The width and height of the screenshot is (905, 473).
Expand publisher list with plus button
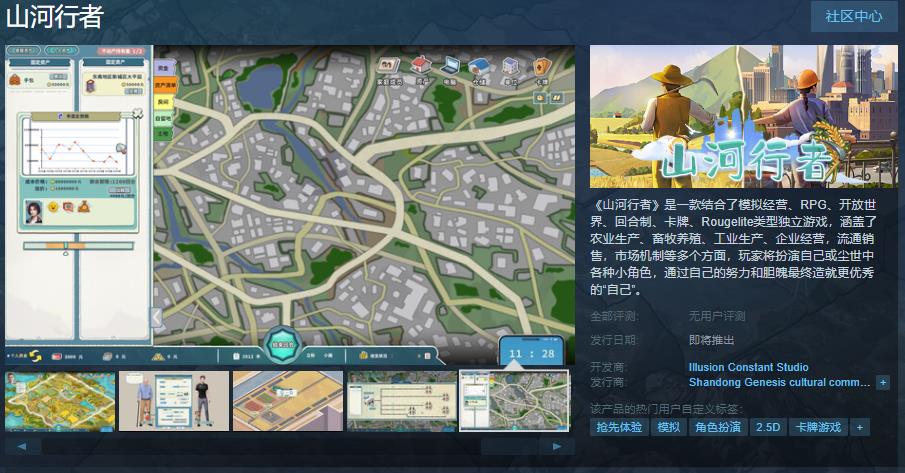click(883, 382)
